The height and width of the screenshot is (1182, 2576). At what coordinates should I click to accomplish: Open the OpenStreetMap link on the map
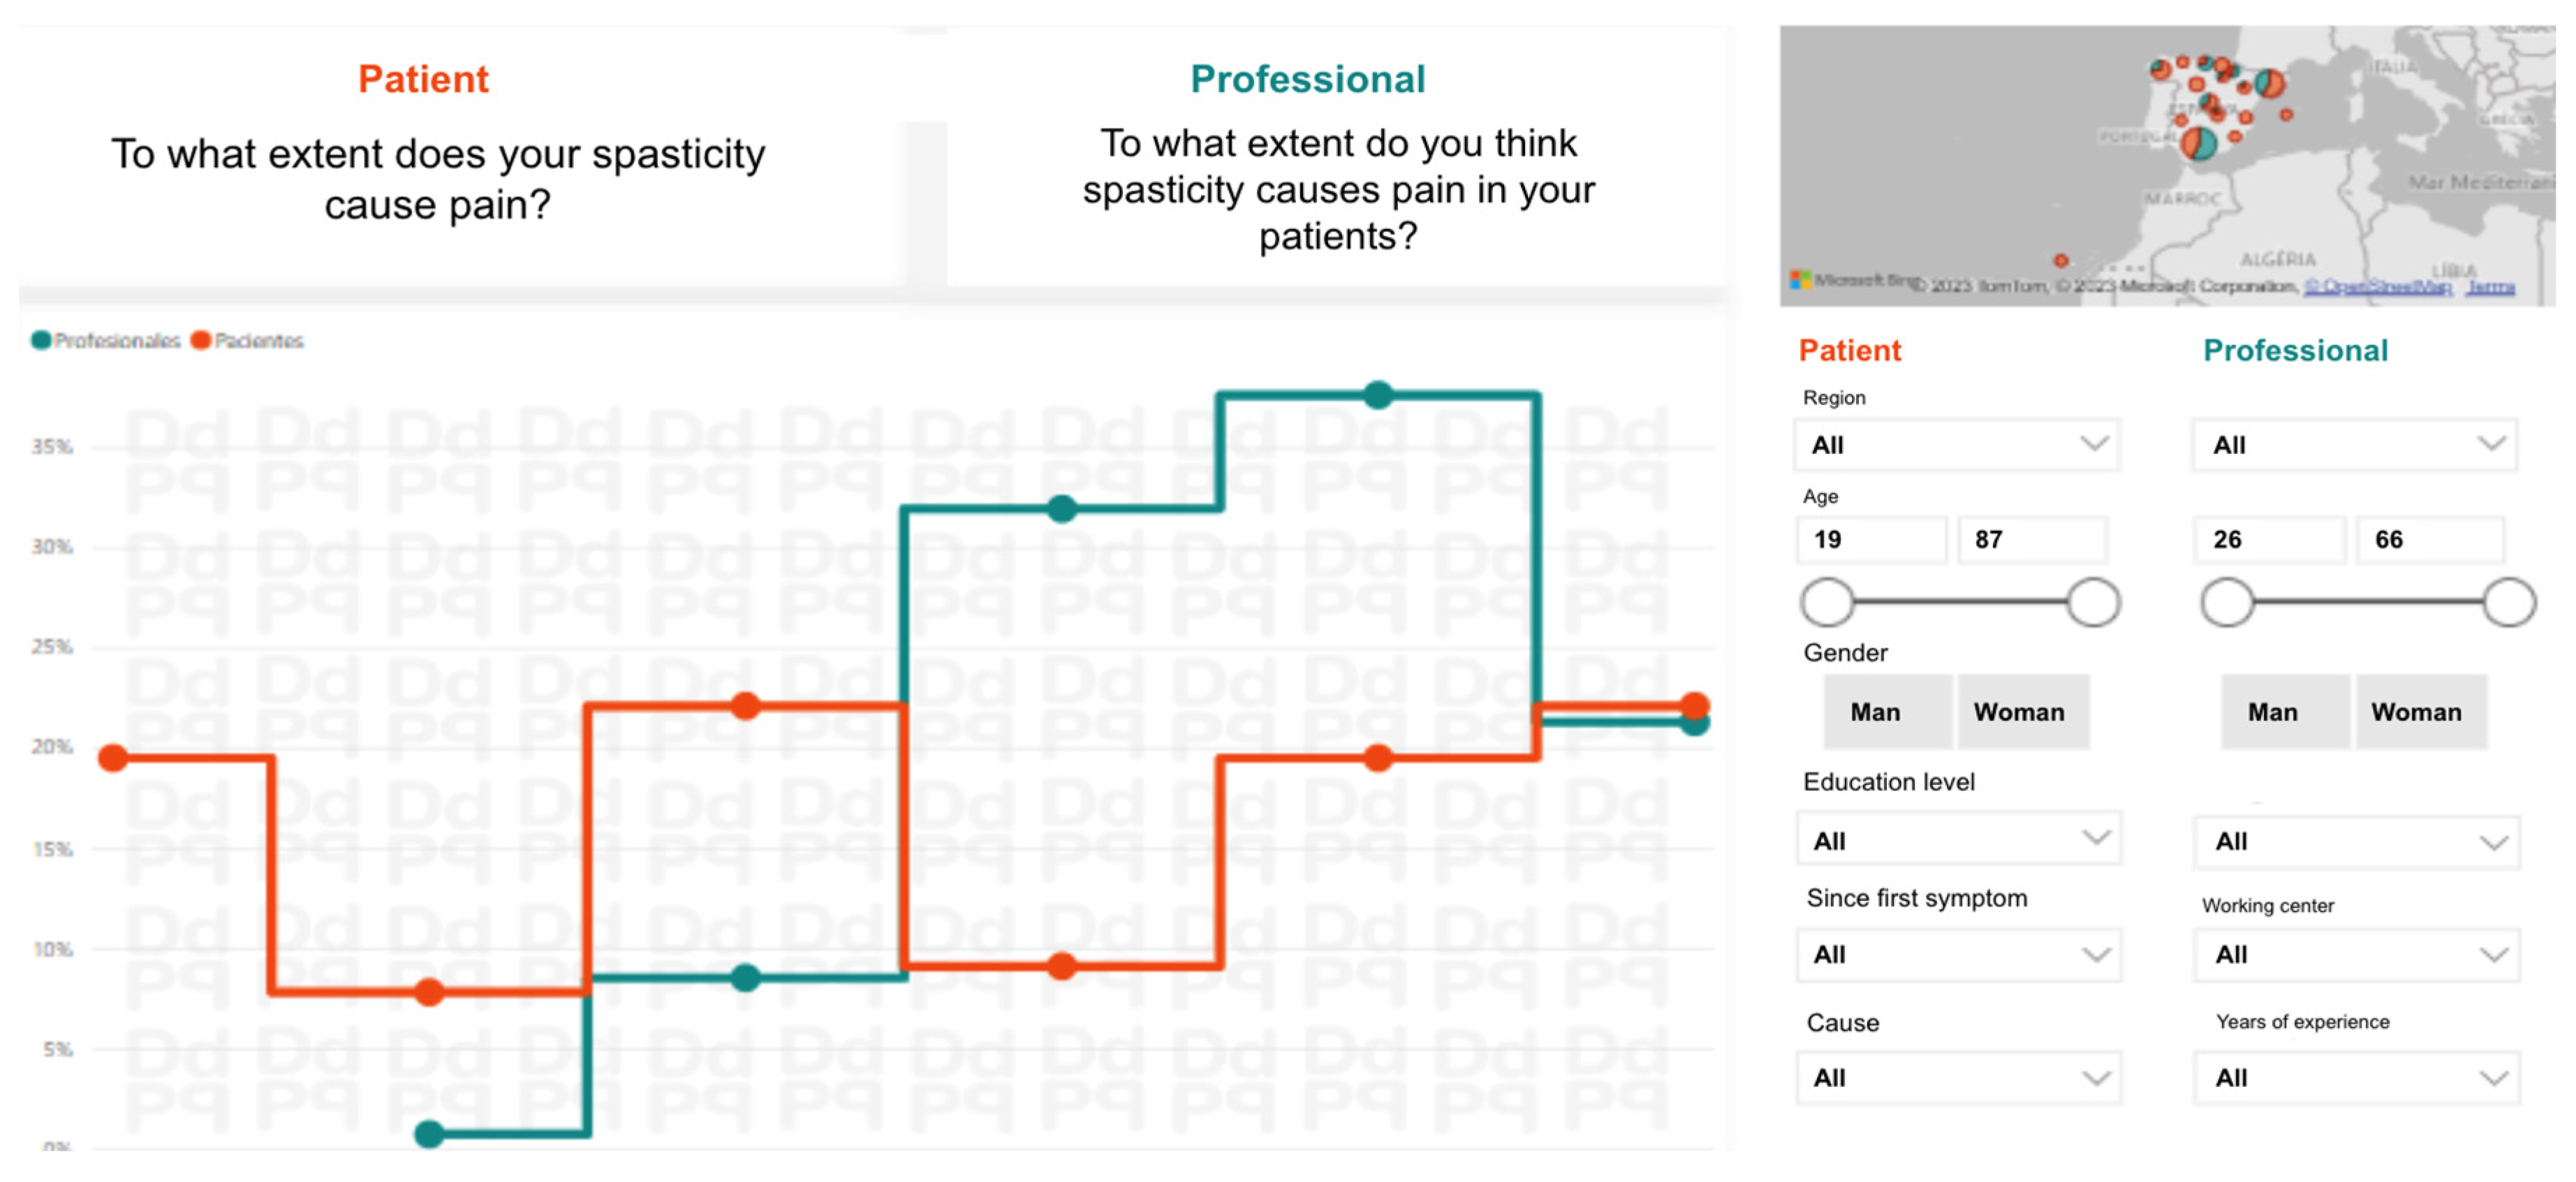pyautogui.click(x=2377, y=287)
